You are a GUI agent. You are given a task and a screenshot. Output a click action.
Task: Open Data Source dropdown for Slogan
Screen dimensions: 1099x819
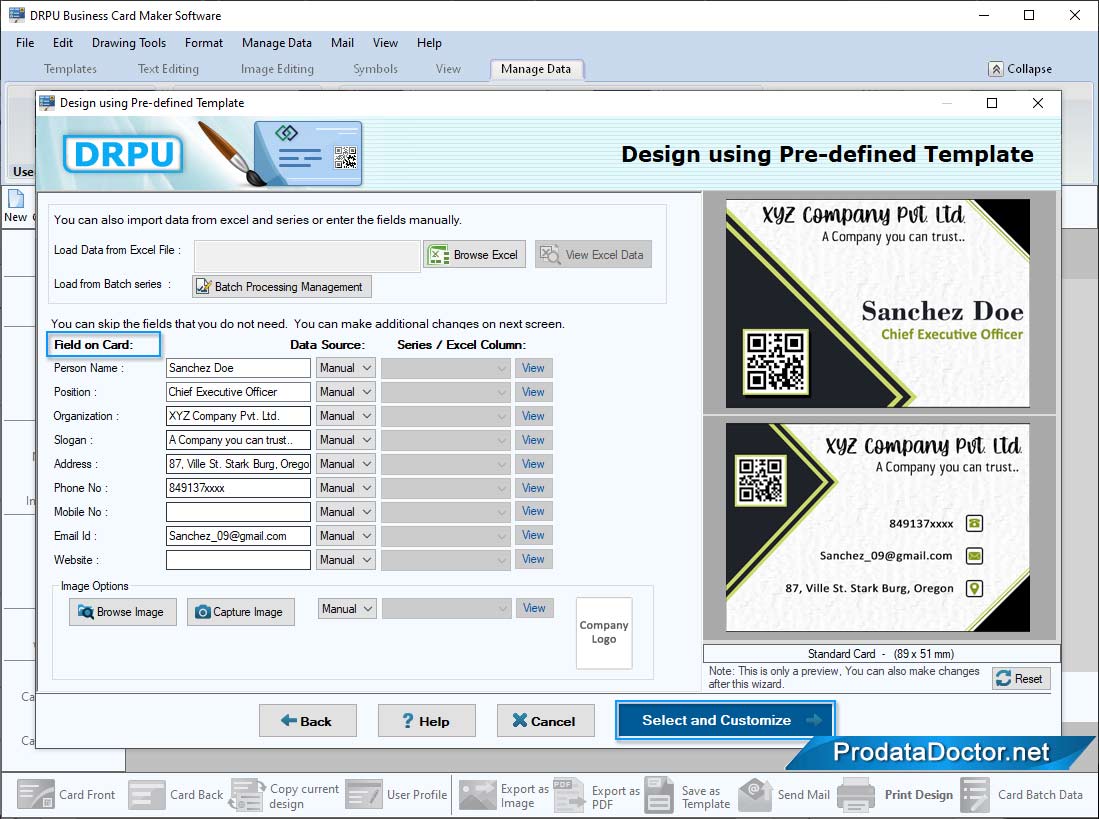click(x=346, y=440)
